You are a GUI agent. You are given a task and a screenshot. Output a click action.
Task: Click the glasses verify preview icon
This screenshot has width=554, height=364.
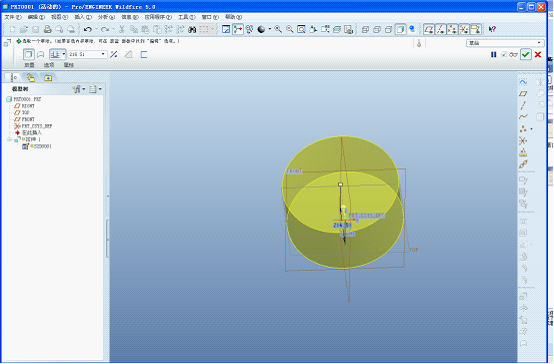(x=513, y=54)
